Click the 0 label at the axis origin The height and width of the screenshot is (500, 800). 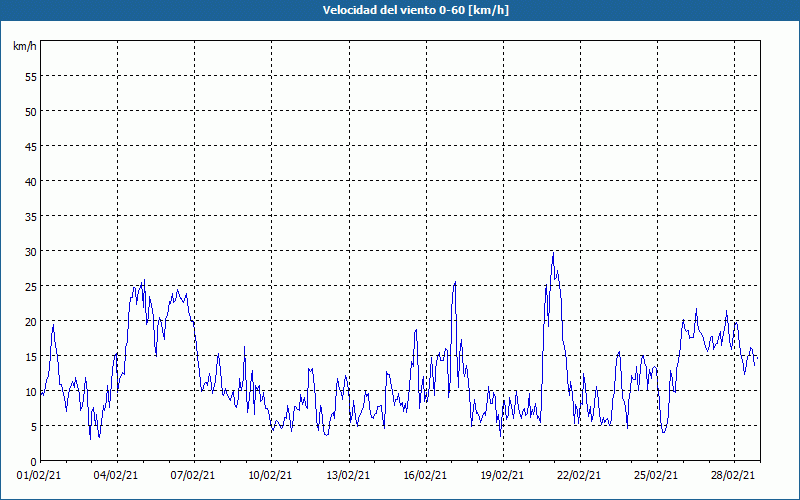[33, 461]
